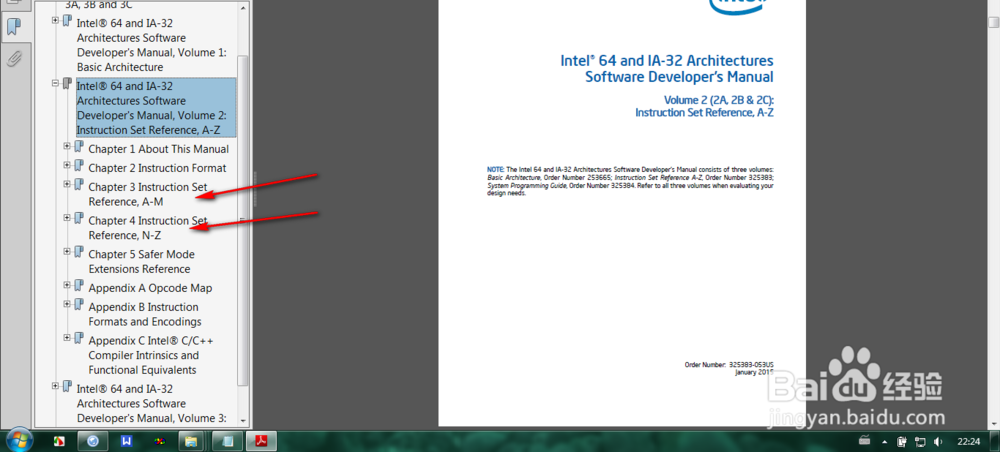Open the Attachments paperclip panel
This screenshot has height=452, width=1000.
[14, 59]
